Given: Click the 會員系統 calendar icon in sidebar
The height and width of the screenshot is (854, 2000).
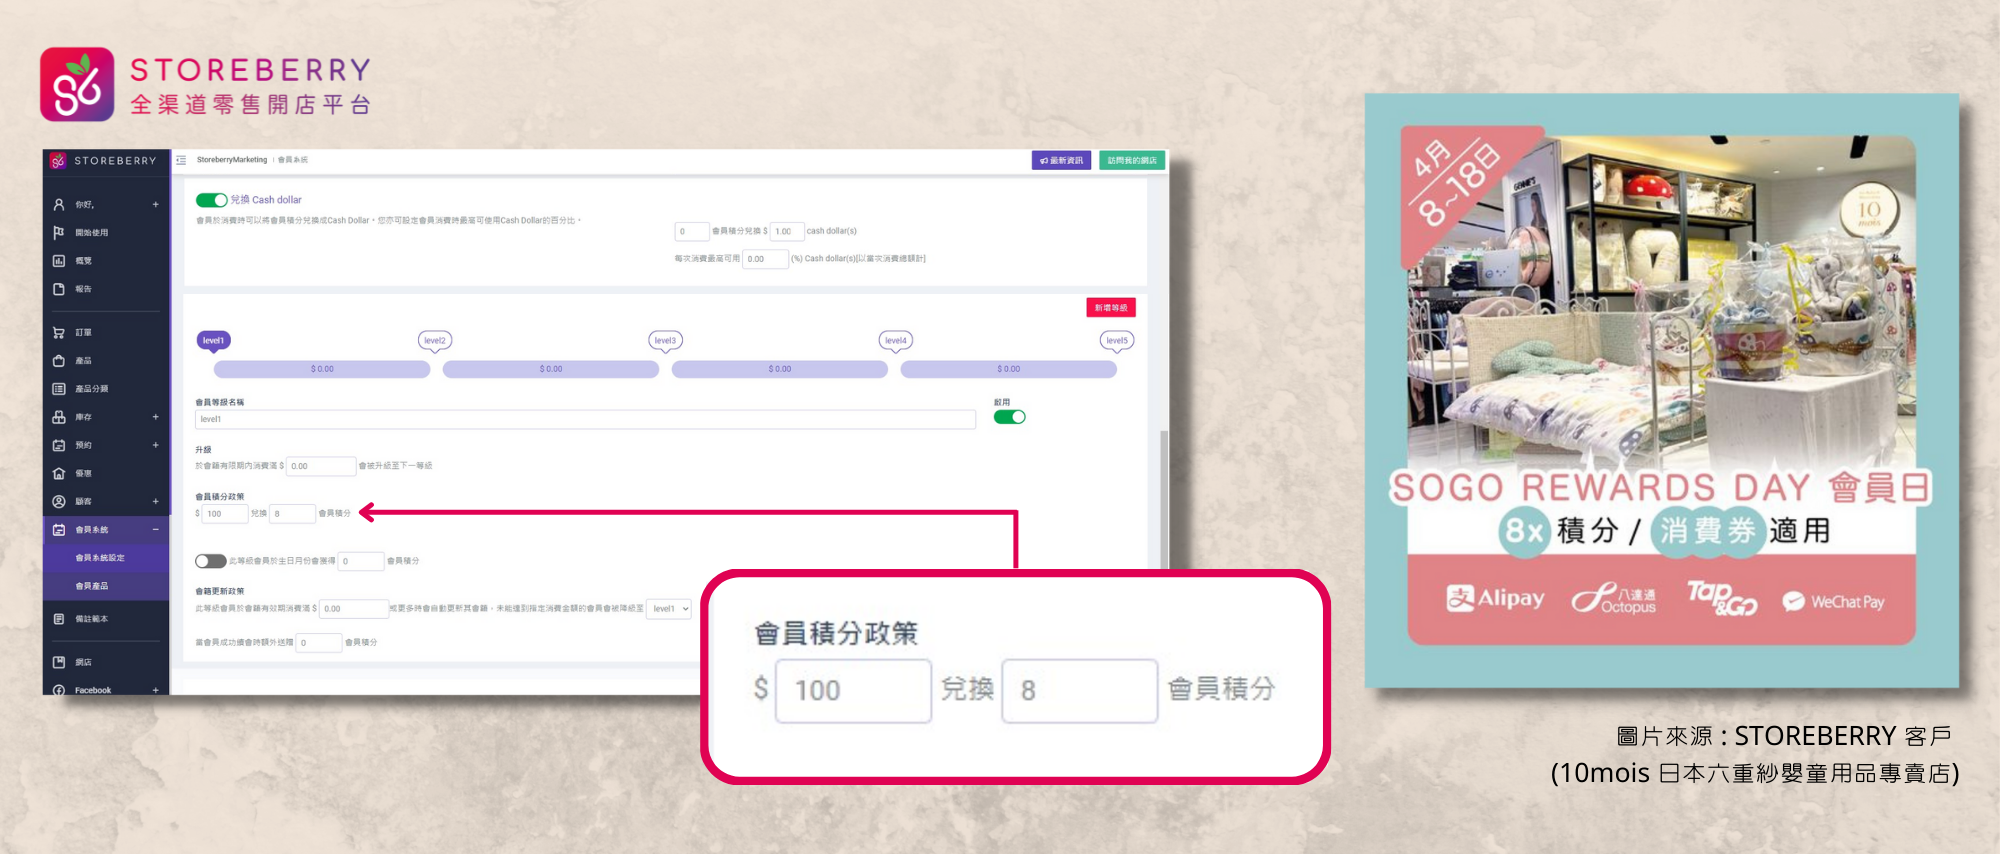Looking at the screenshot, I should point(59,529).
